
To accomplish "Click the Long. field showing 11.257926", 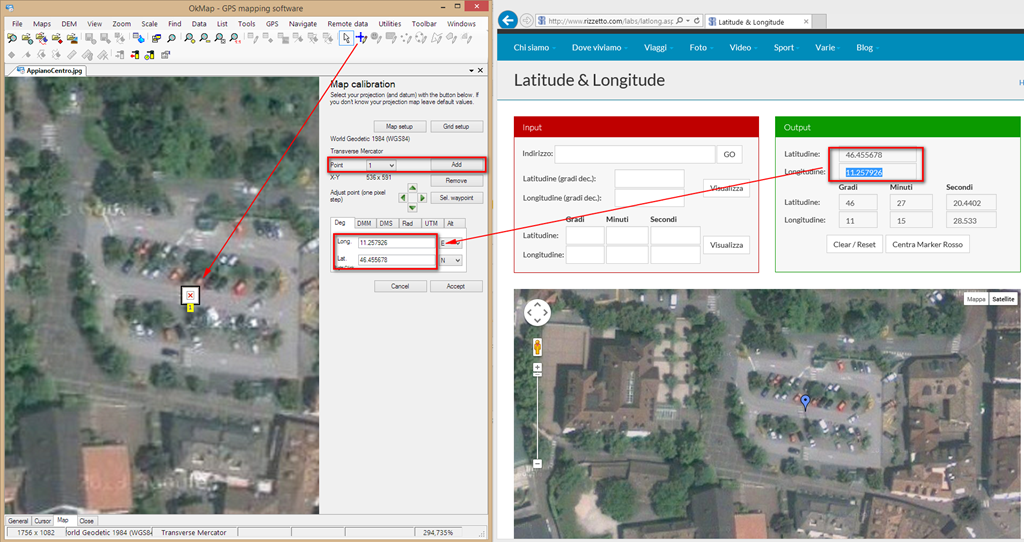I will click(x=396, y=242).
